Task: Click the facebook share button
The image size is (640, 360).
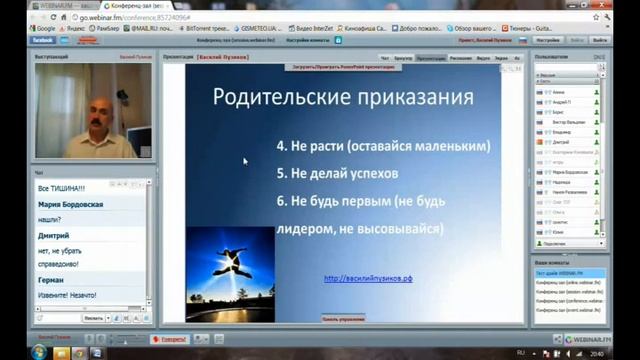Action: tap(42, 40)
